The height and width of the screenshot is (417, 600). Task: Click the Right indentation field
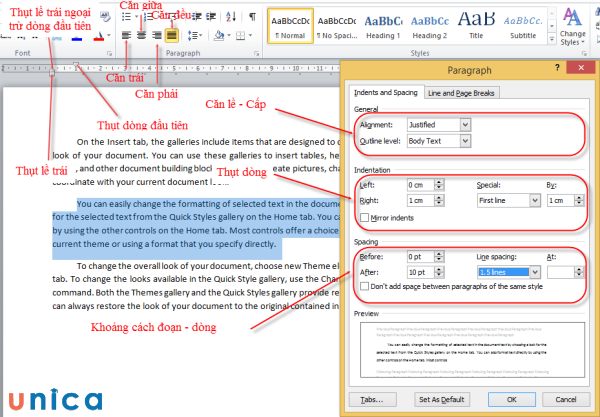coord(420,200)
